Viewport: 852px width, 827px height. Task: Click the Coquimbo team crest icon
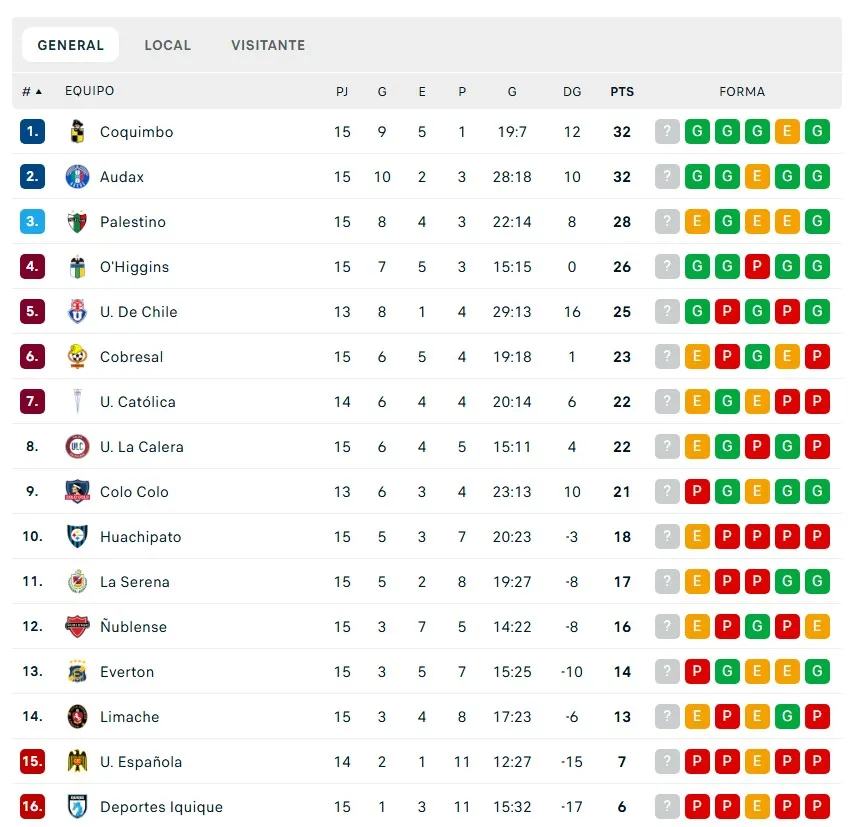[77, 132]
